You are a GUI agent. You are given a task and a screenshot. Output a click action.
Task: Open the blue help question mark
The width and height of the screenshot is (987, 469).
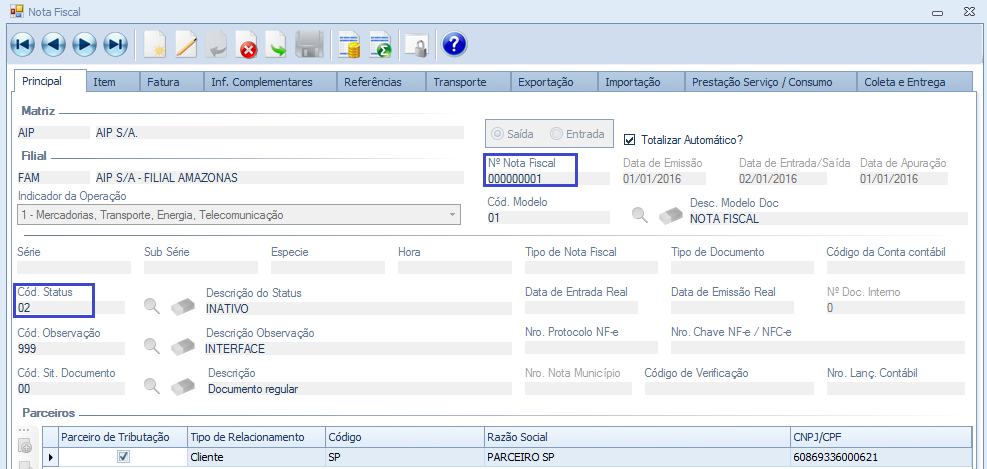[454, 44]
